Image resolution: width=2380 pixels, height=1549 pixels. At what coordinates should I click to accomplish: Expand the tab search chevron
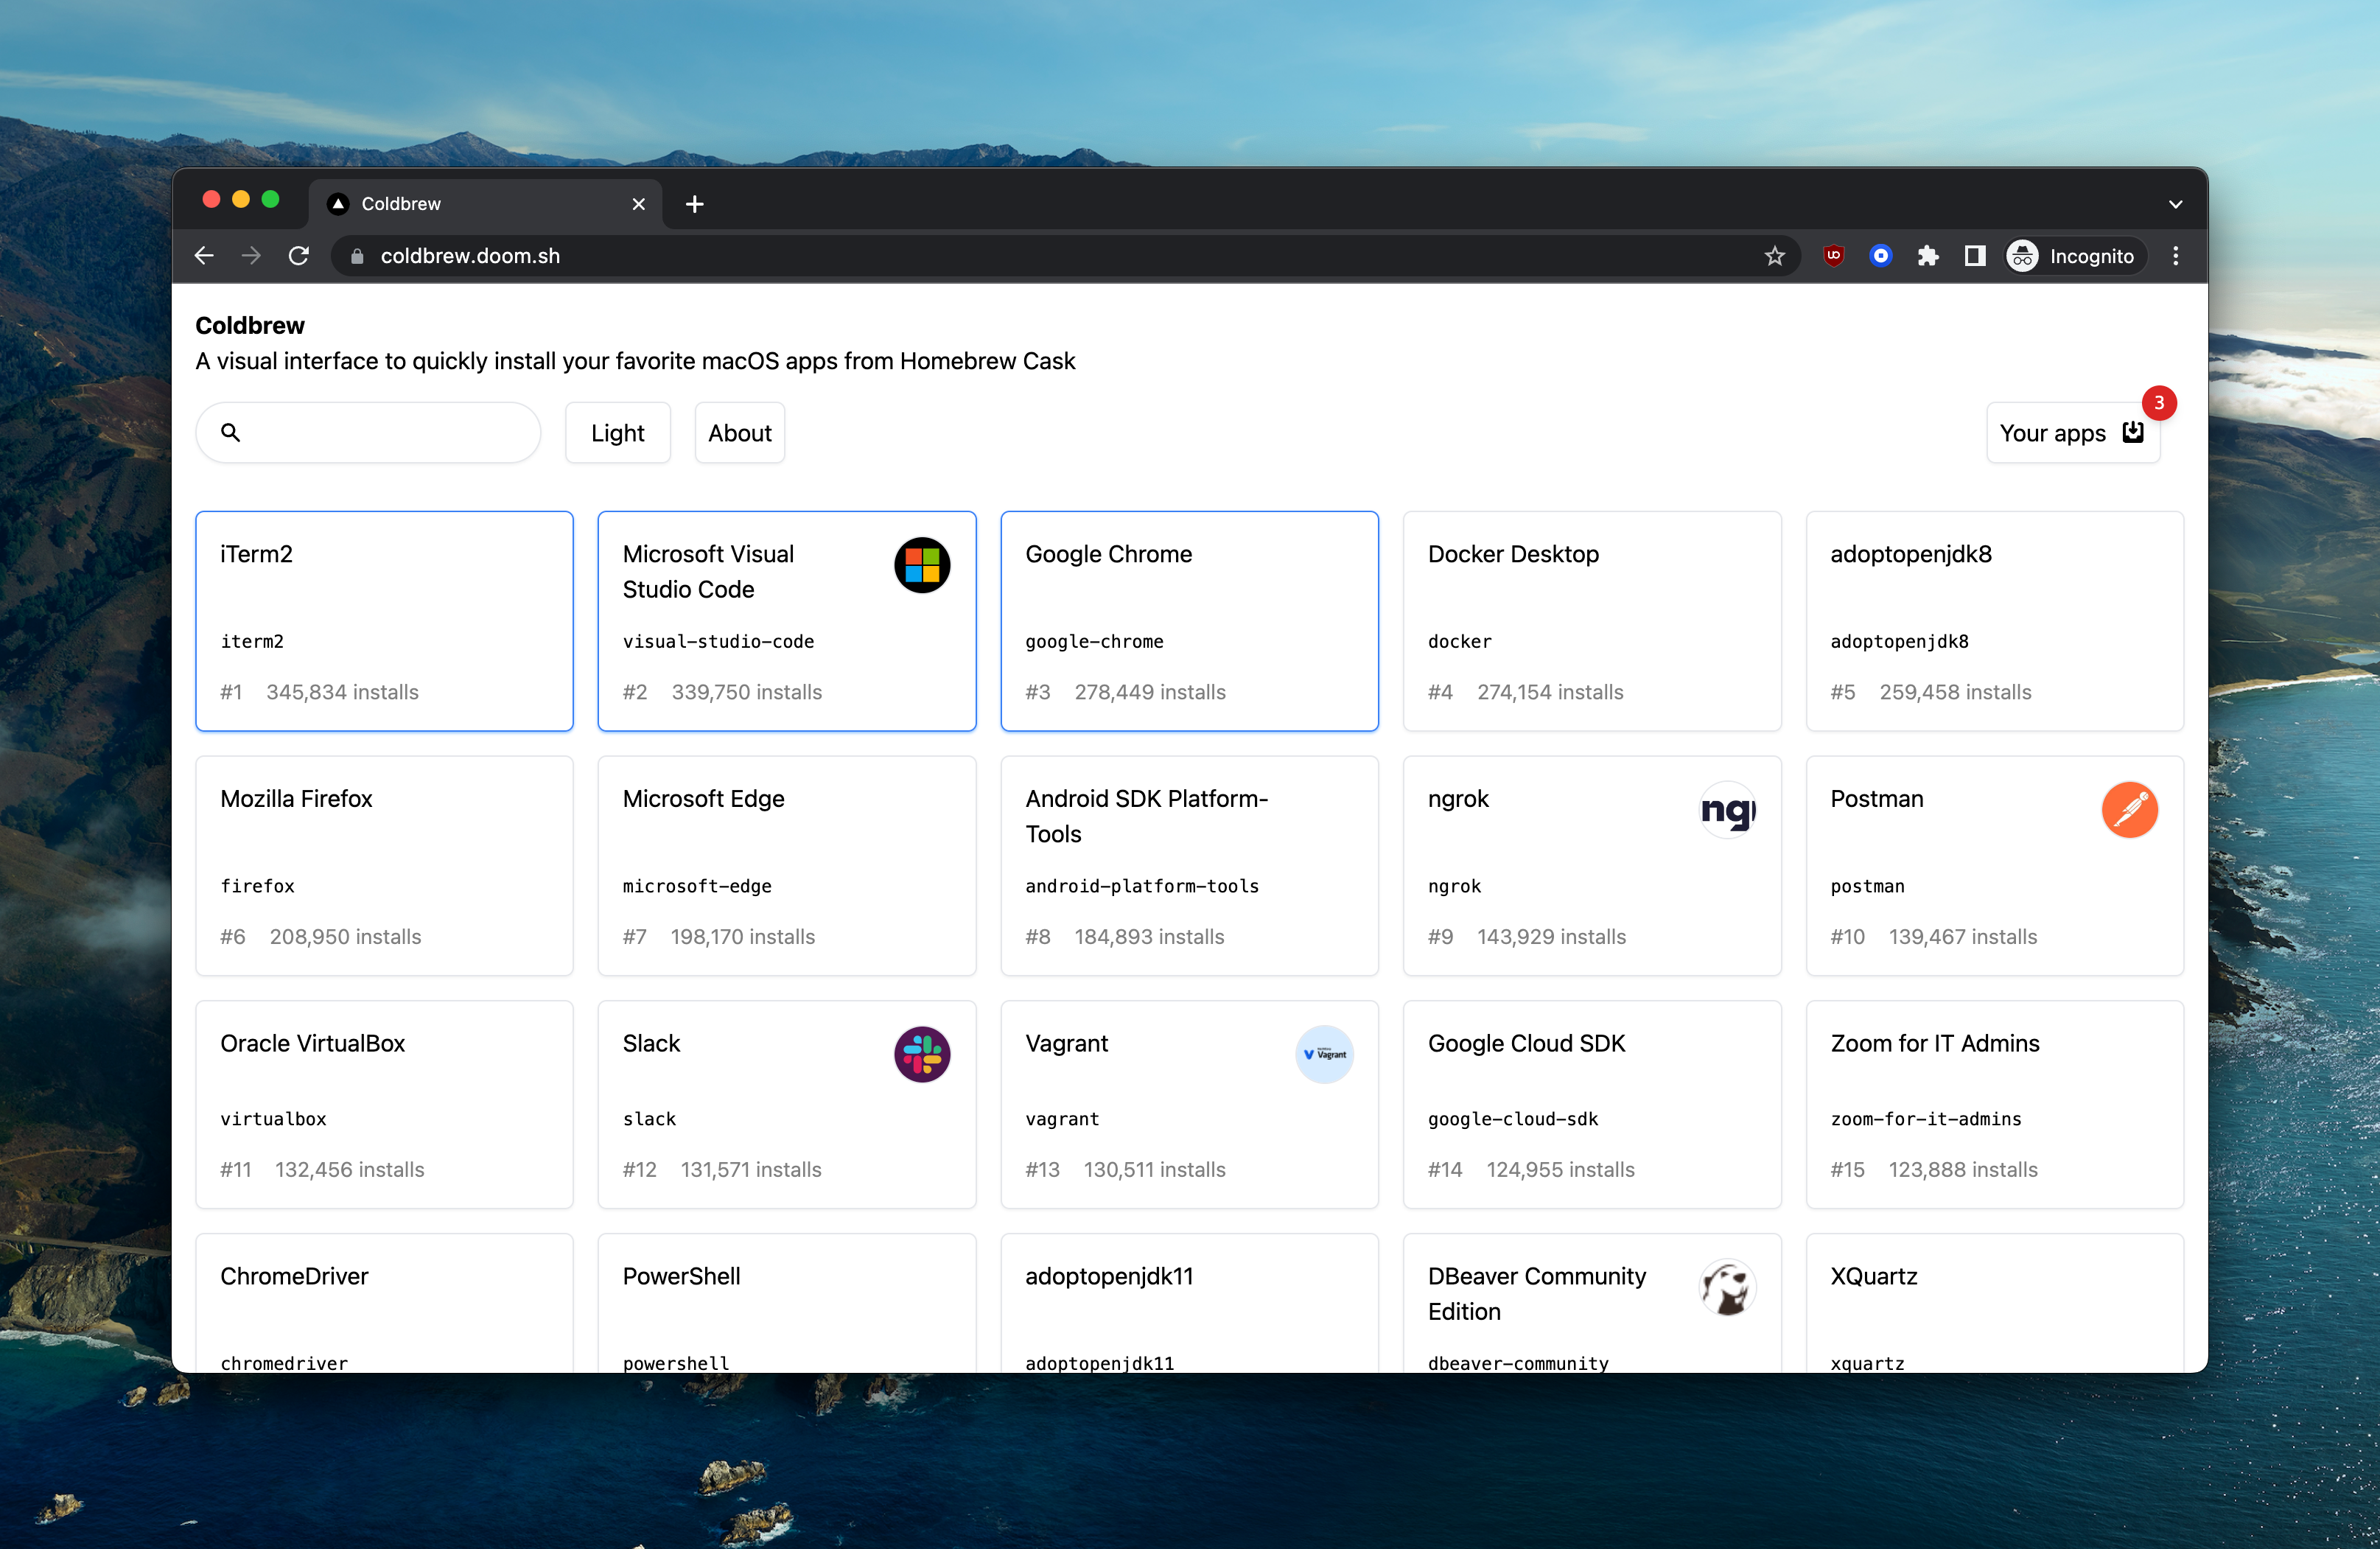click(x=2175, y=204)
